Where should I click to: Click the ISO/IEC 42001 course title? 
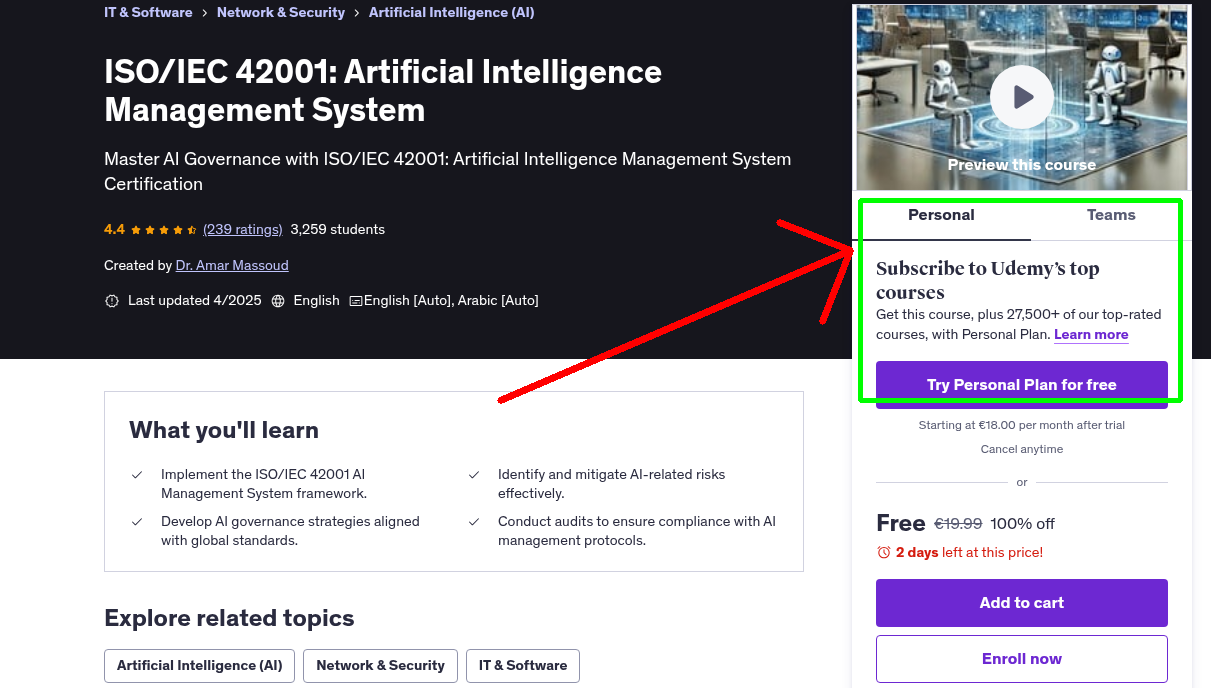383,90
